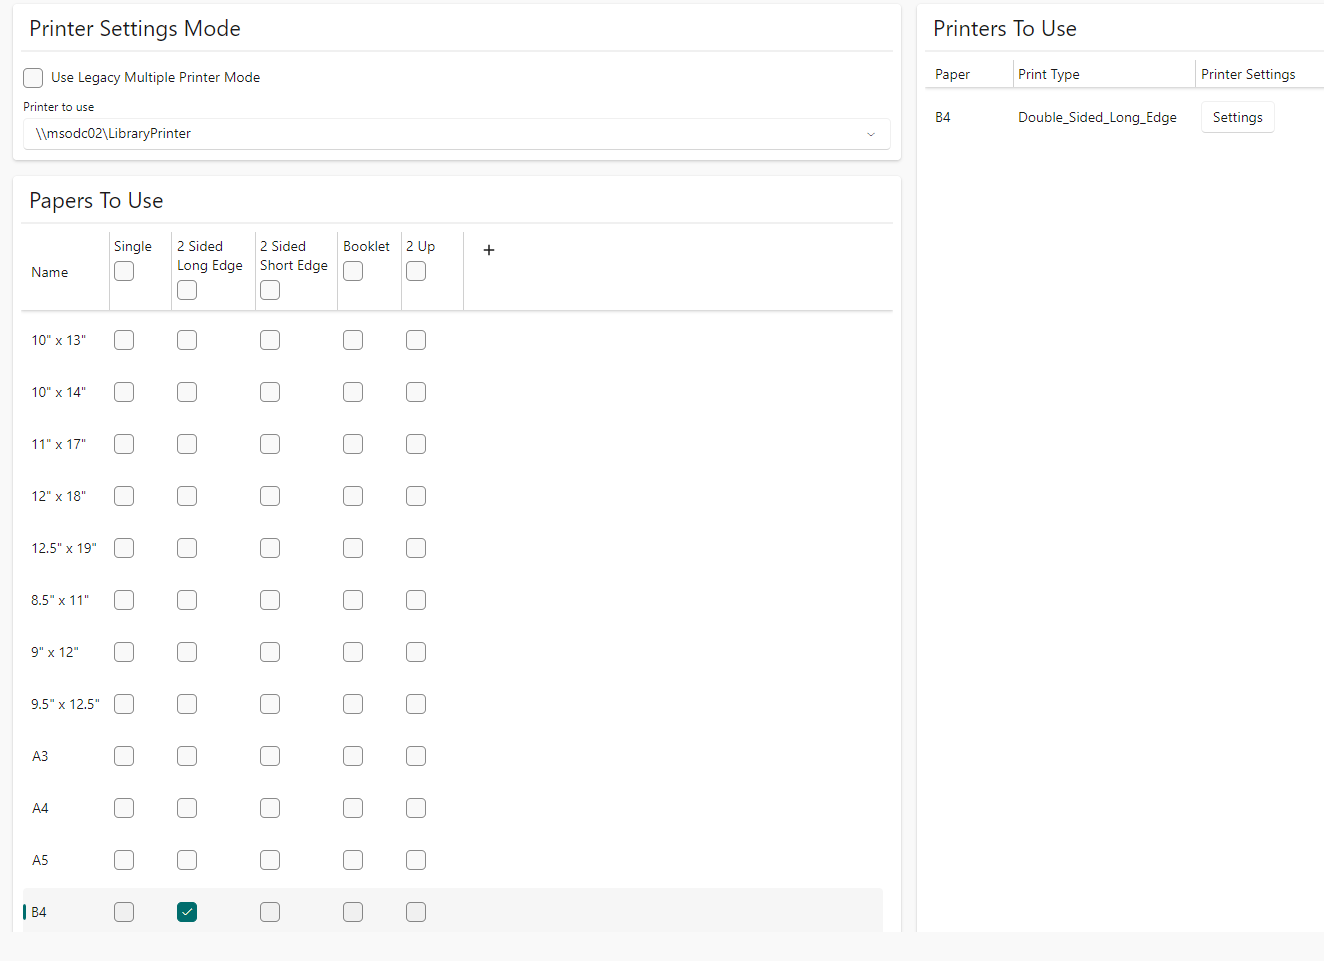Viewport: 1324px width, 961px height.
Task: Click the Name column header
Action: [x=50, y=272]
